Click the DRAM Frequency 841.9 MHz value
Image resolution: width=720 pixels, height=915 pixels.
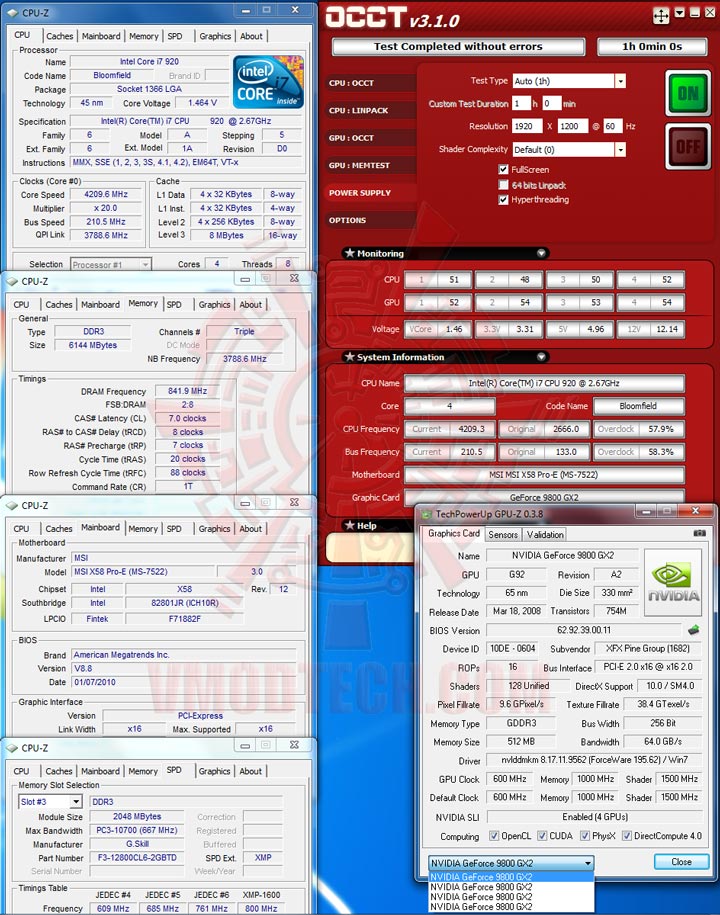coord(187,391)
